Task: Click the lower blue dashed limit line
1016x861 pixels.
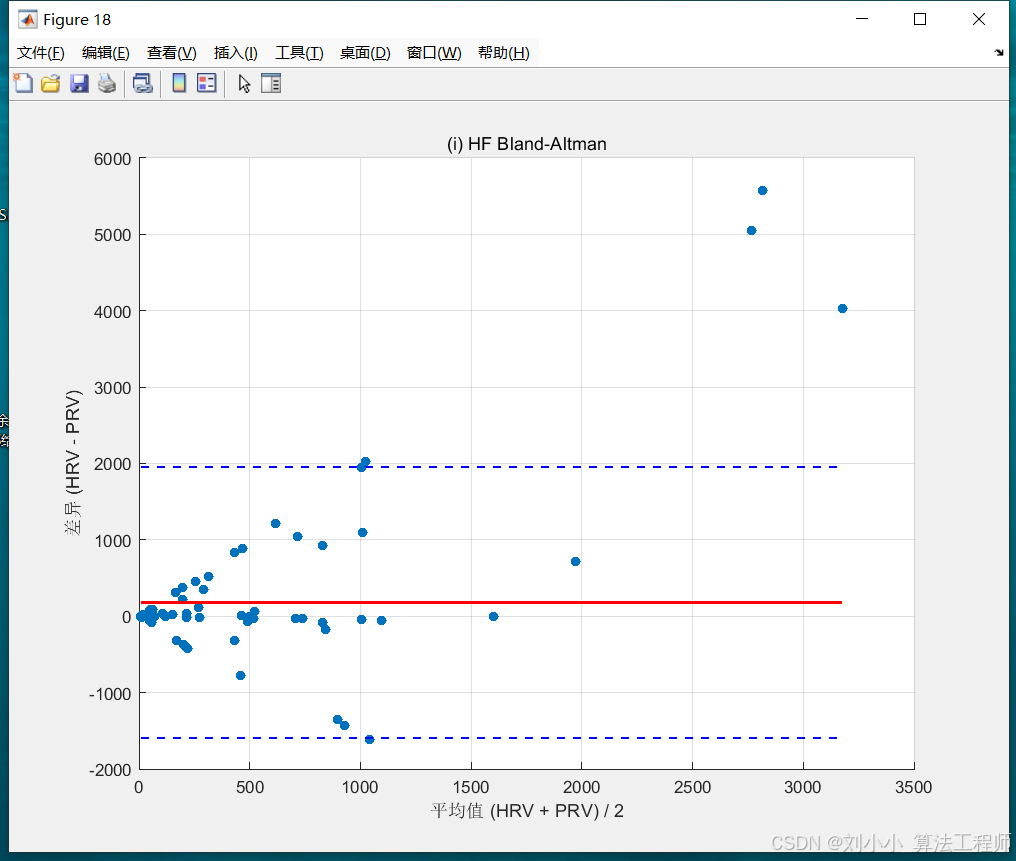Action: click(489, 738)
